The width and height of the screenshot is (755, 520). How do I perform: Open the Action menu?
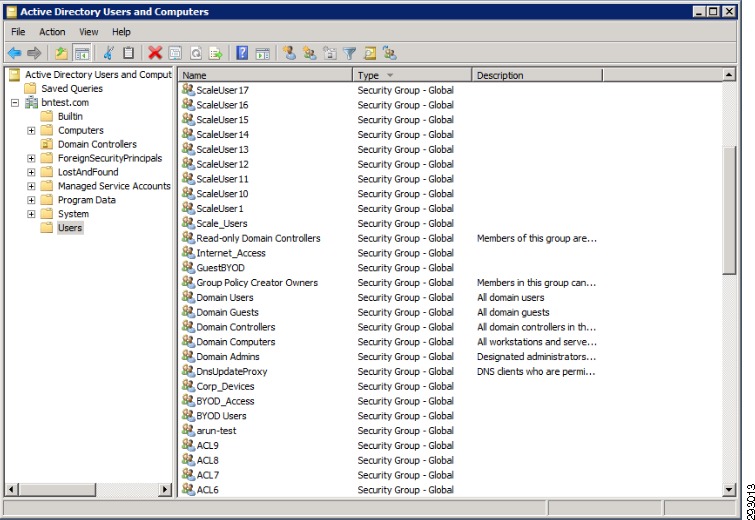(x=52, y=32)
